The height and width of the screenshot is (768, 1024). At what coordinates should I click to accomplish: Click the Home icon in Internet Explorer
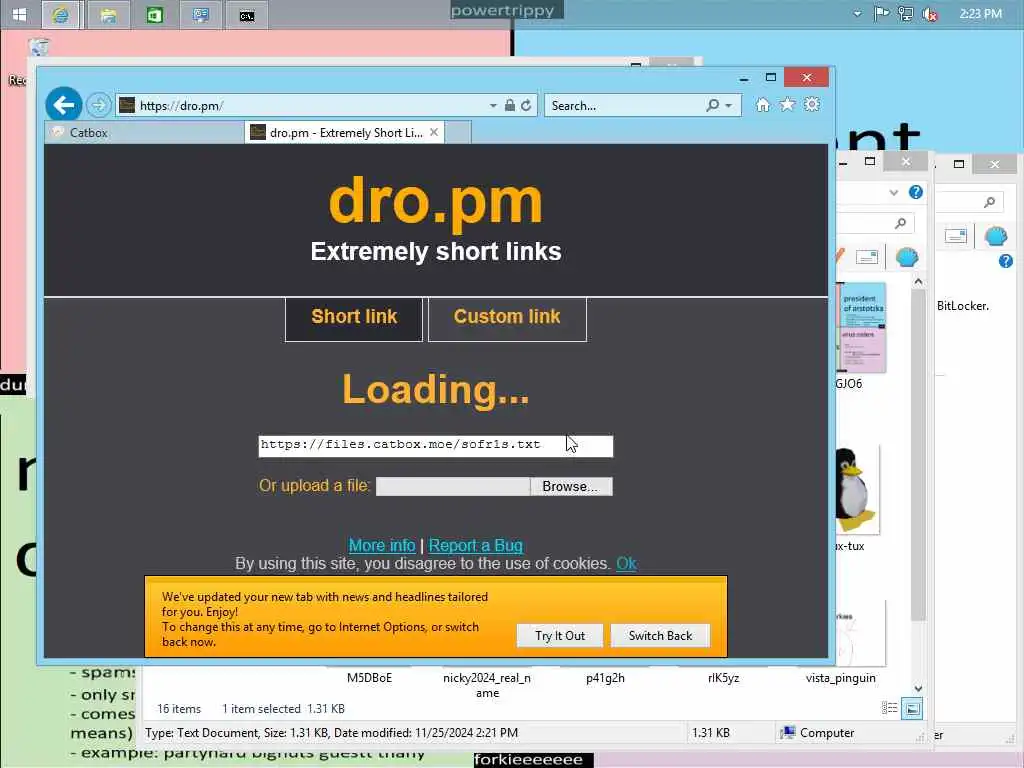click(763, 104)
